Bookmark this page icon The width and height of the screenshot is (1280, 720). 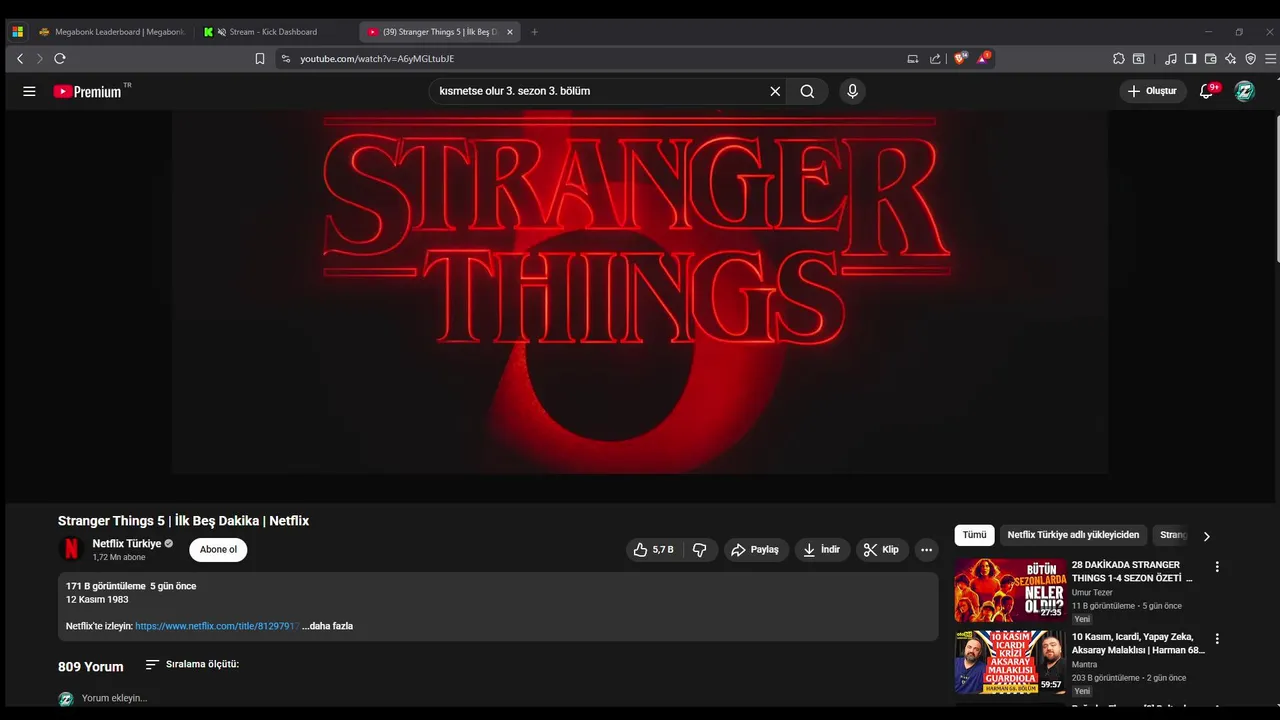pos(260,59)
